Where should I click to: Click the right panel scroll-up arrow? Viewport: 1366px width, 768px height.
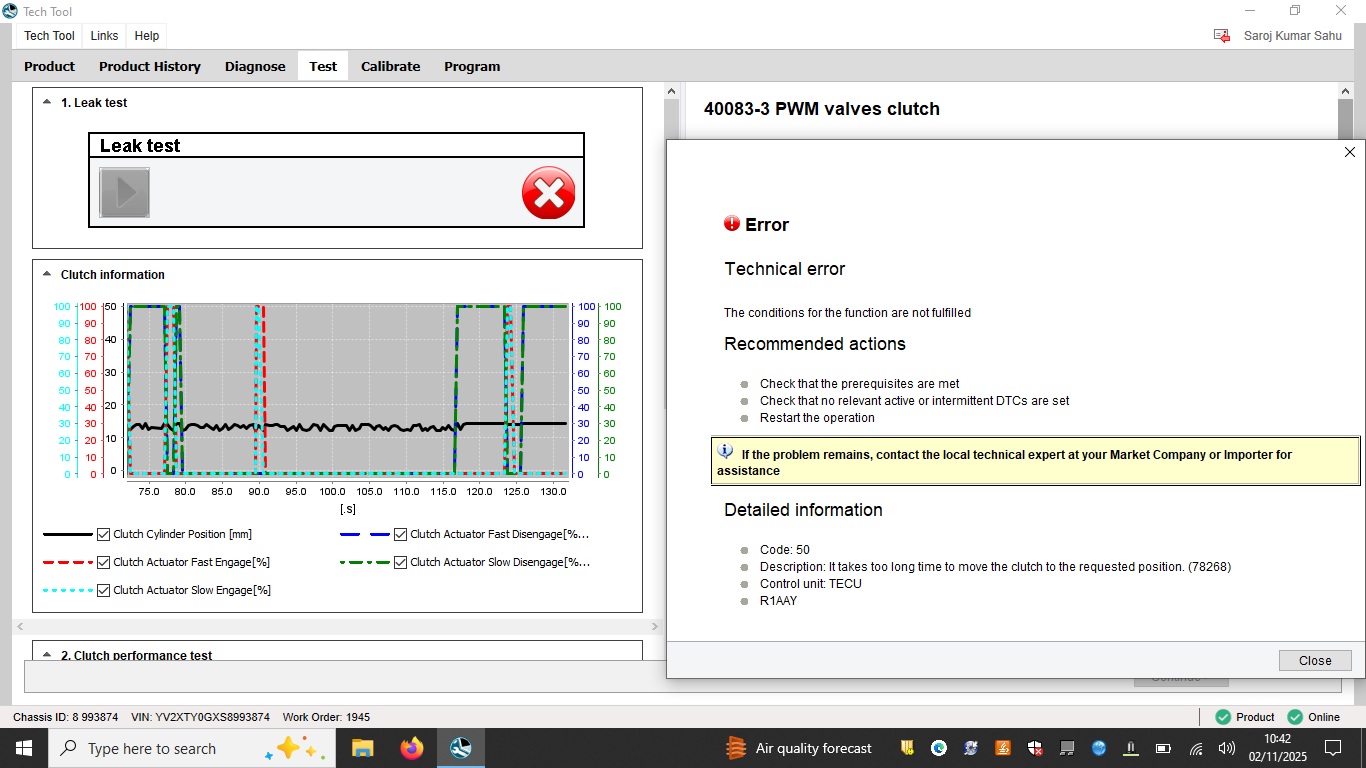coord(1345,91)
